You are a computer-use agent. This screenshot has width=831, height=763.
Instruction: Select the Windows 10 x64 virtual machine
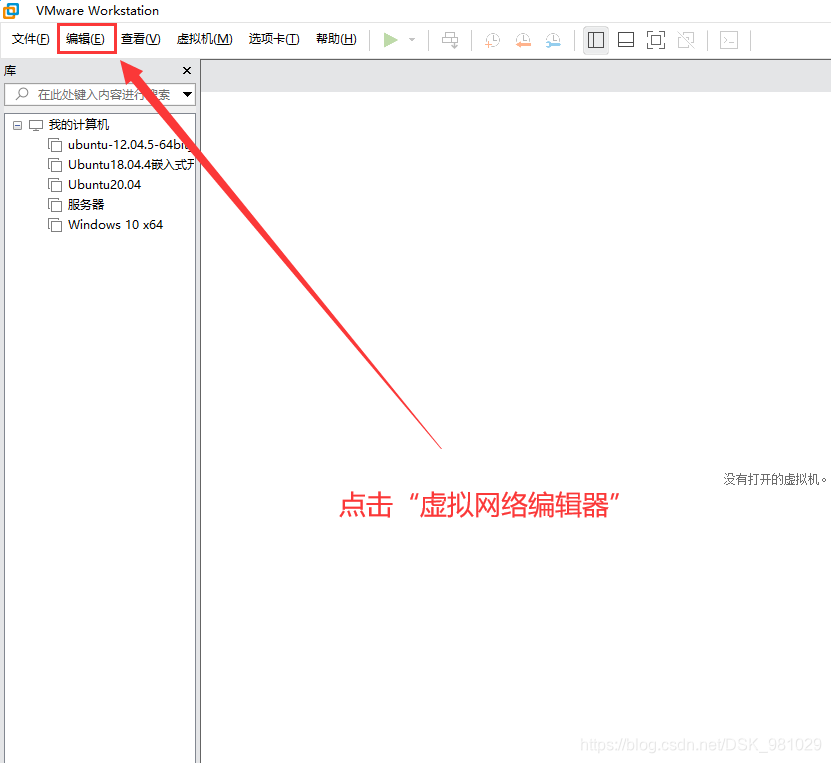tap(115, 225)
